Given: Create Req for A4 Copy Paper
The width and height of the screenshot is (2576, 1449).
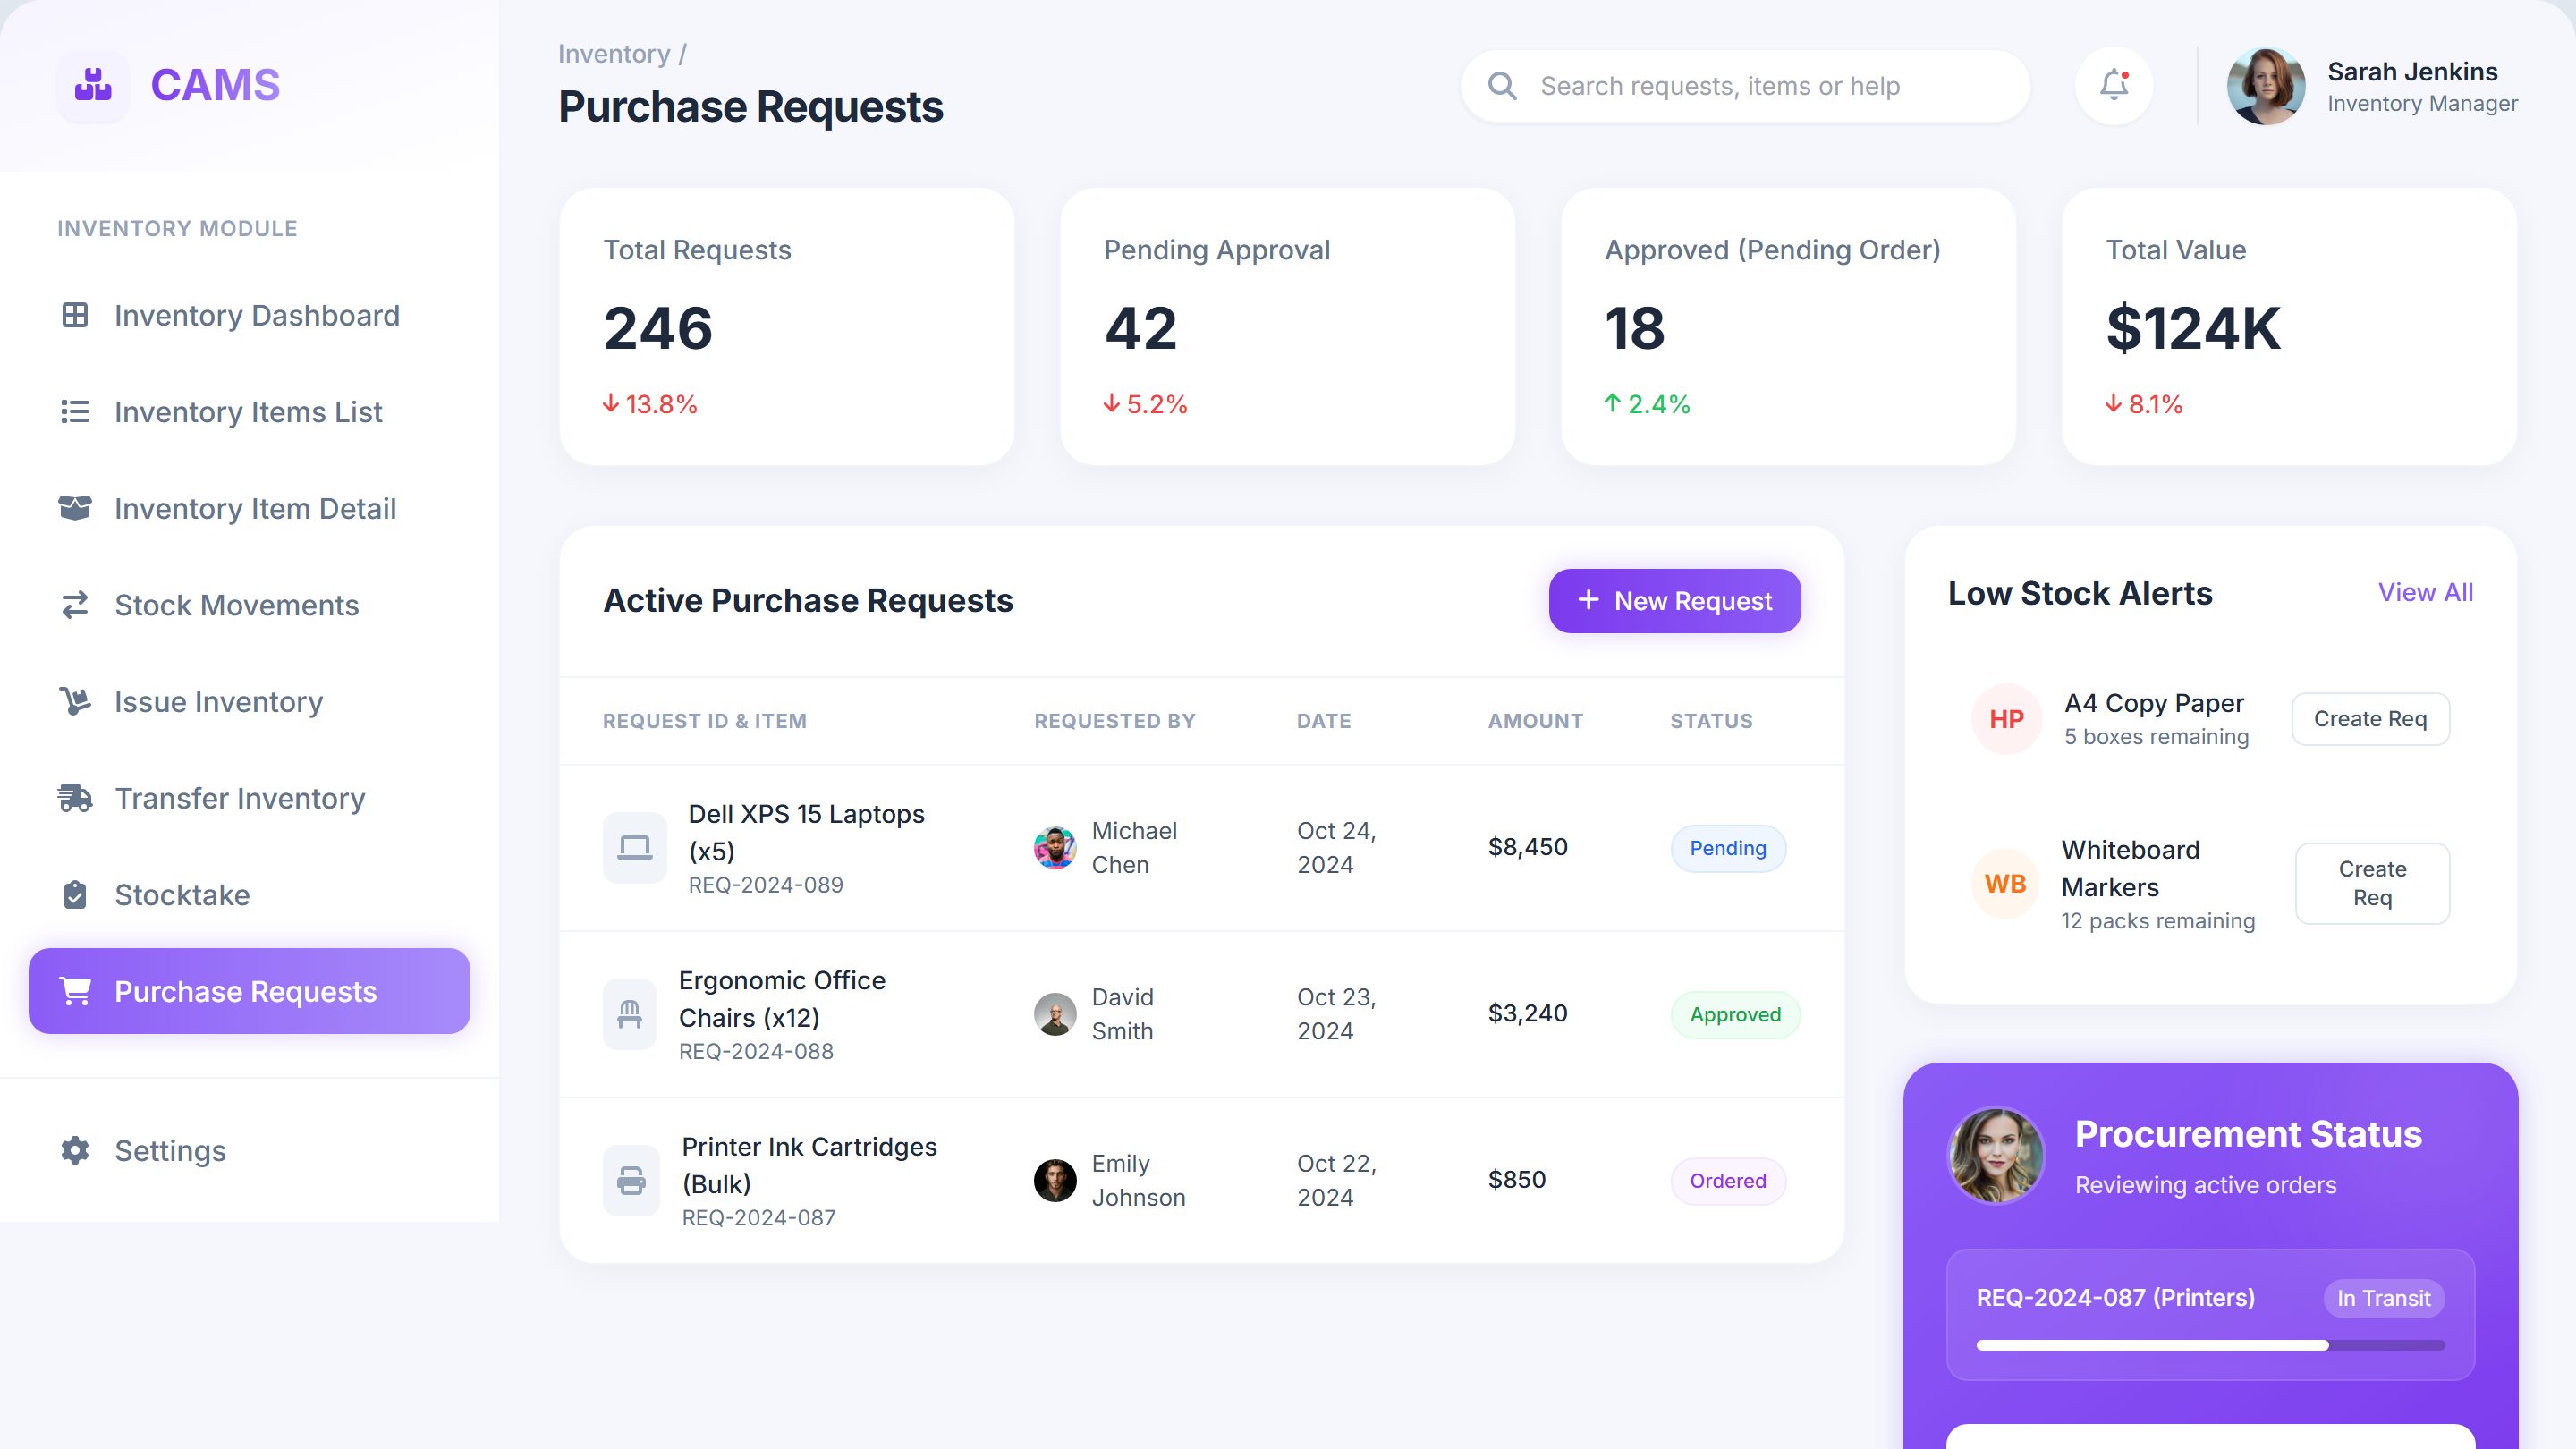Looking at the screenshot, I should [x=2370, y=719].
